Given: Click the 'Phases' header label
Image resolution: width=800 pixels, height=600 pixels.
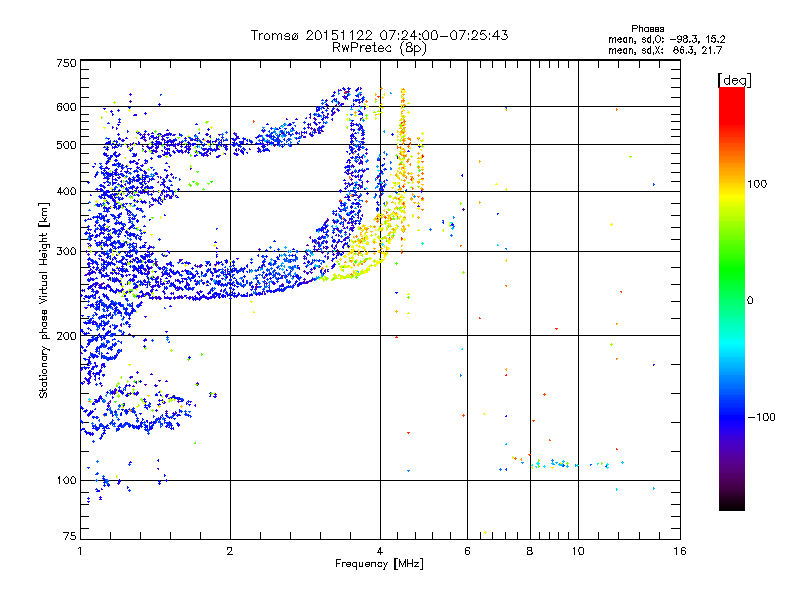Looking at the screenshot, I should tap(647, 29).
